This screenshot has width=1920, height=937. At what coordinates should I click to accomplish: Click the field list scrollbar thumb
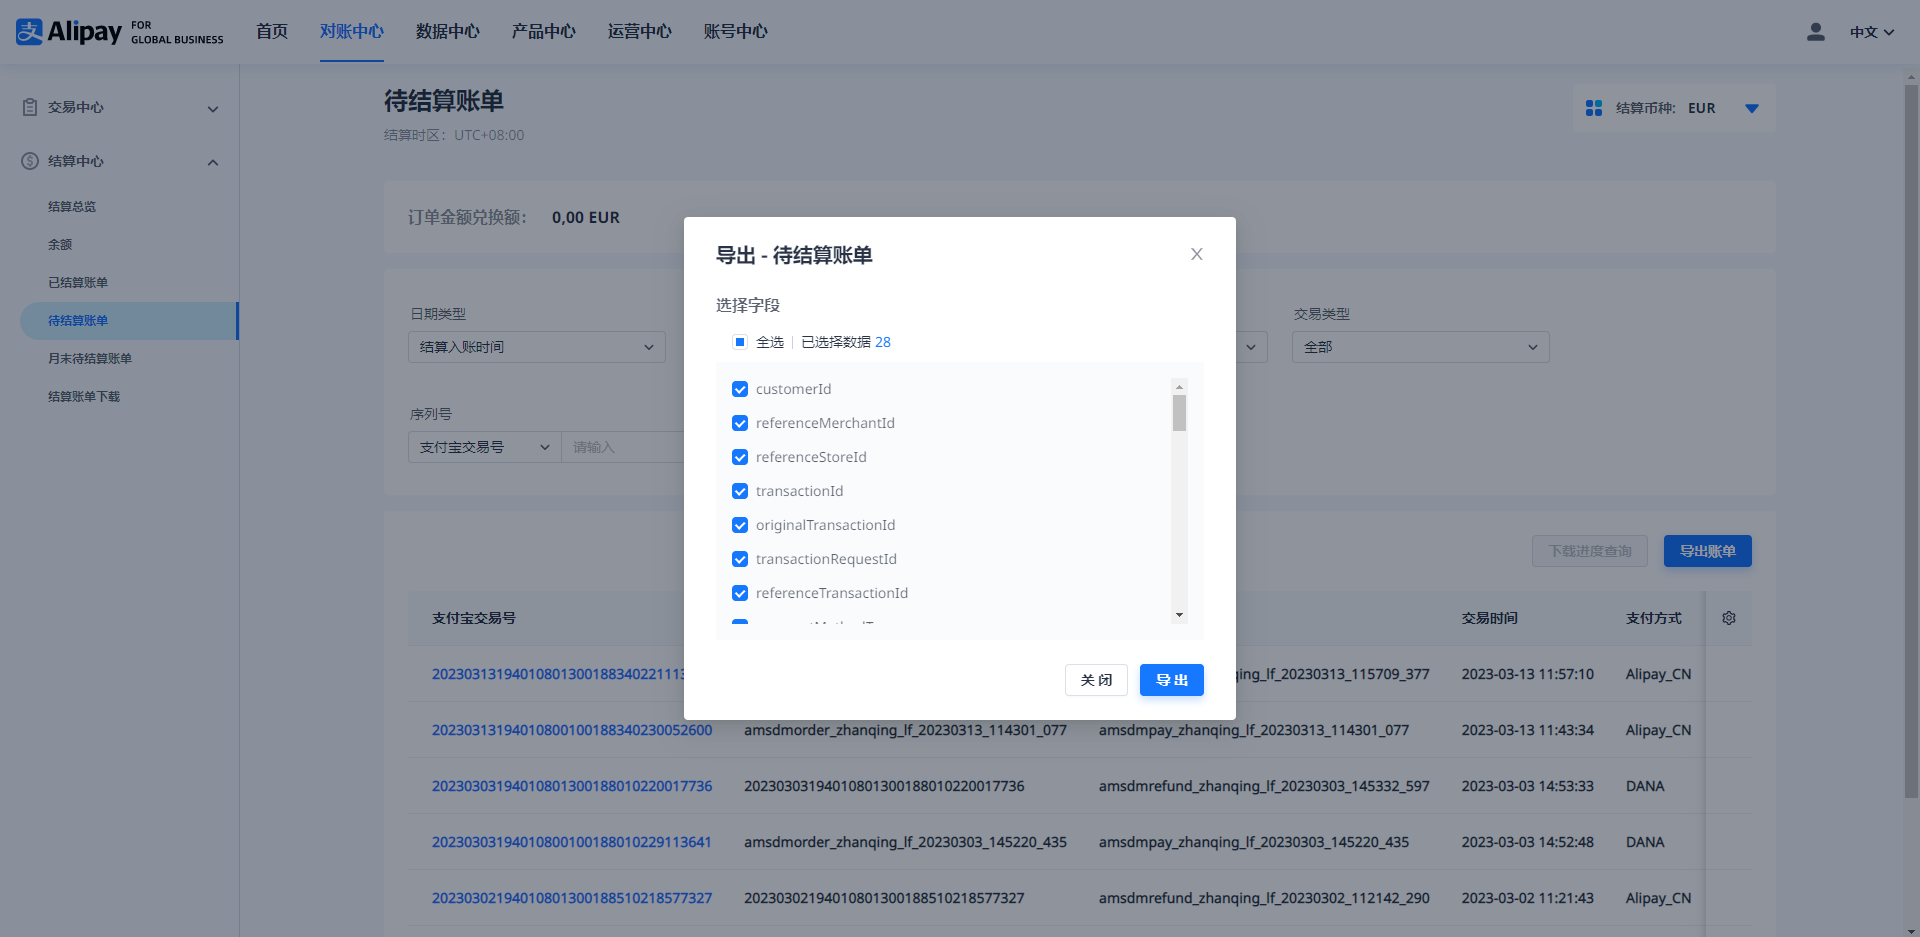pos(1179,413)
